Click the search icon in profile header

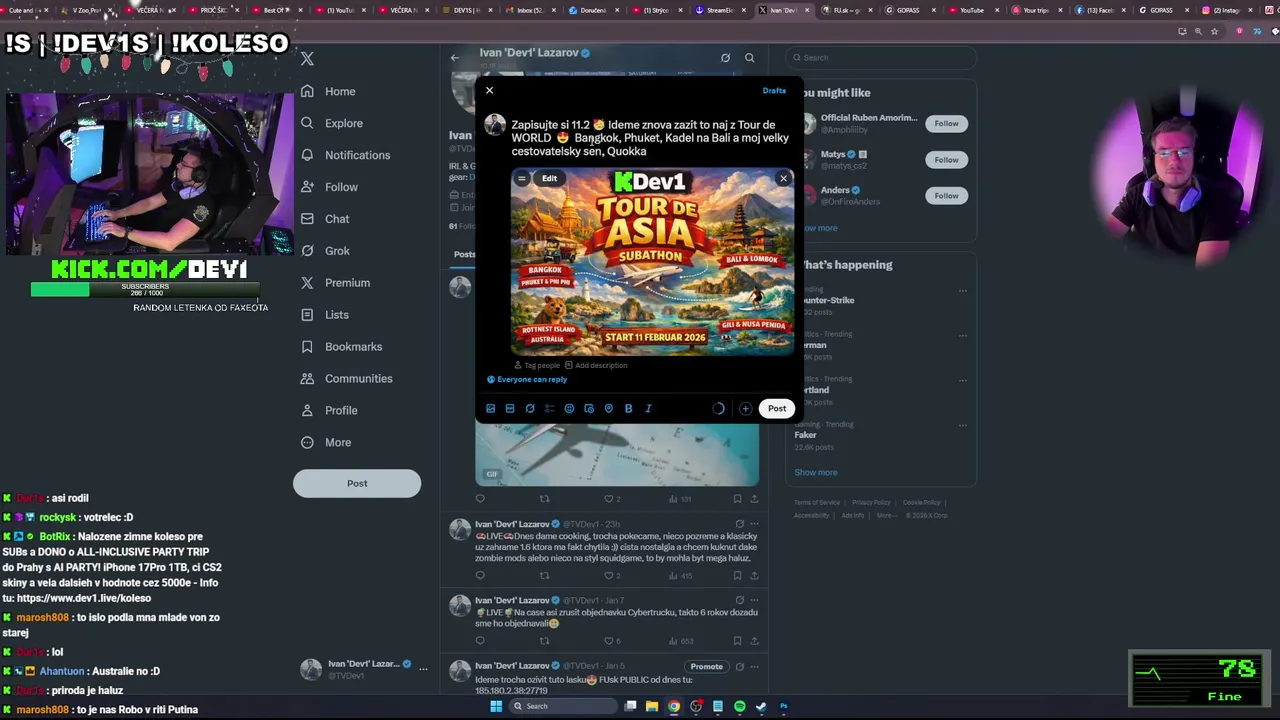coord(749,58)
